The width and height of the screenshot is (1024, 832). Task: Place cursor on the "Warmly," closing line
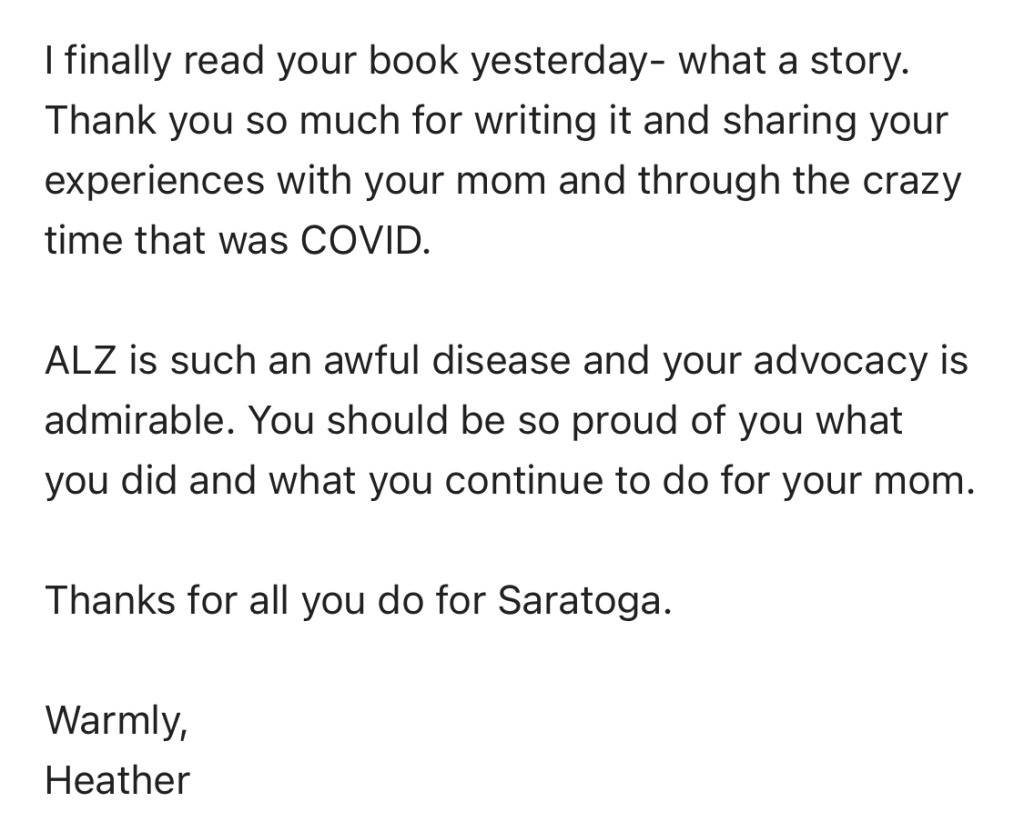point(116,720)
